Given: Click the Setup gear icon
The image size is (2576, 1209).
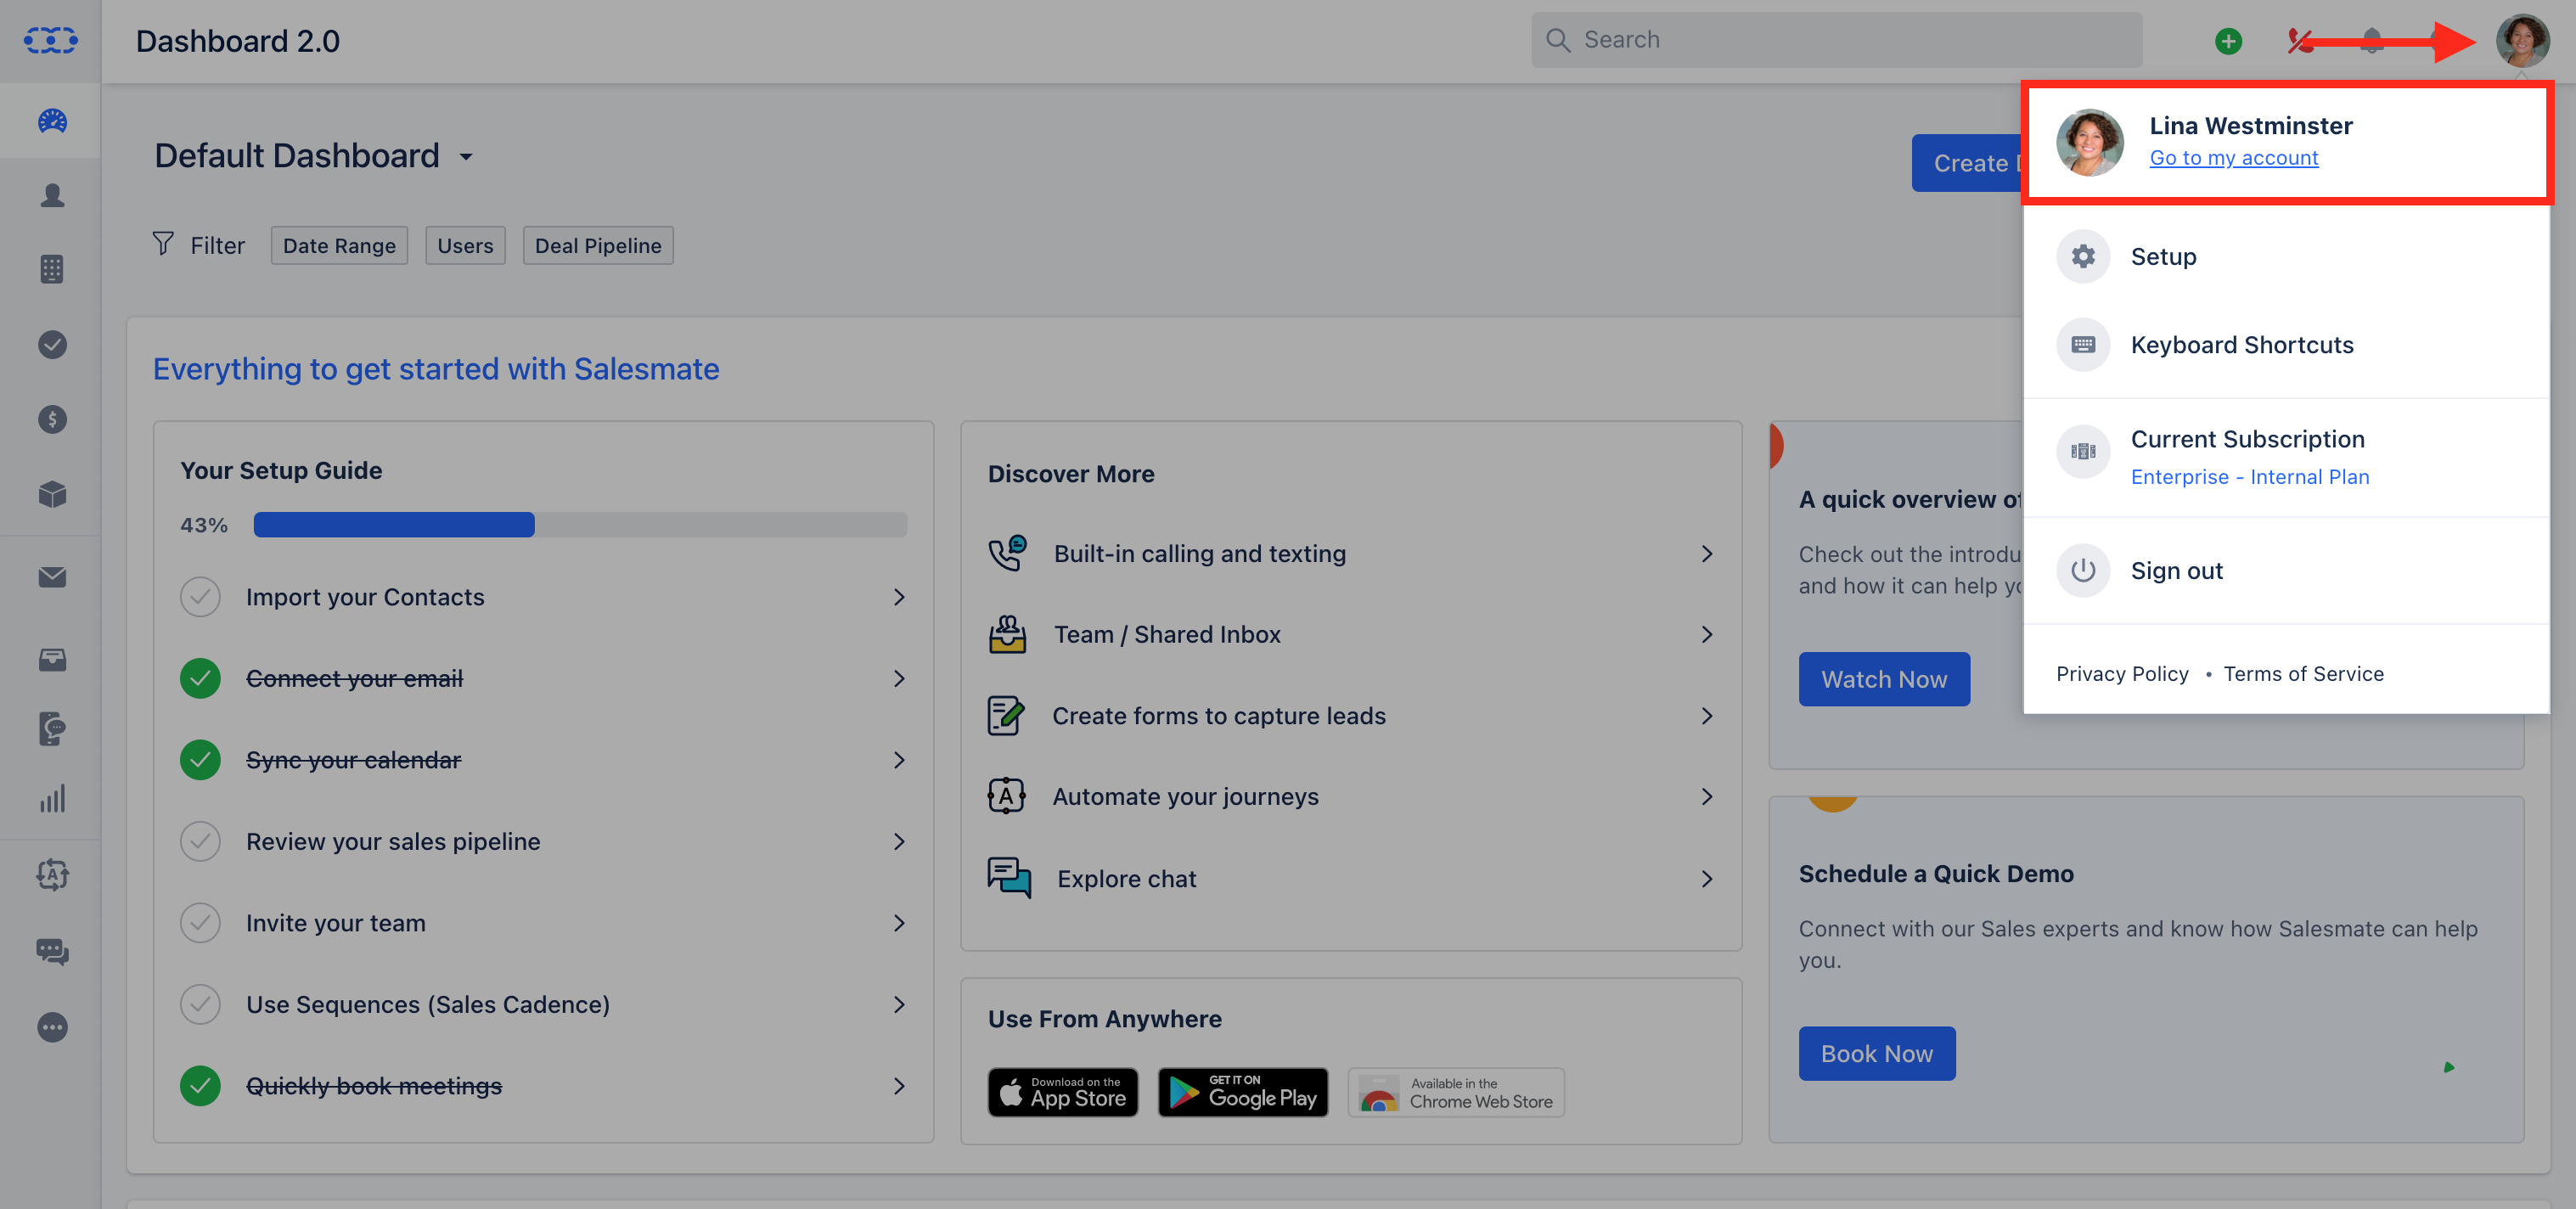Looking at the screenshot, I should point(2083,256).
